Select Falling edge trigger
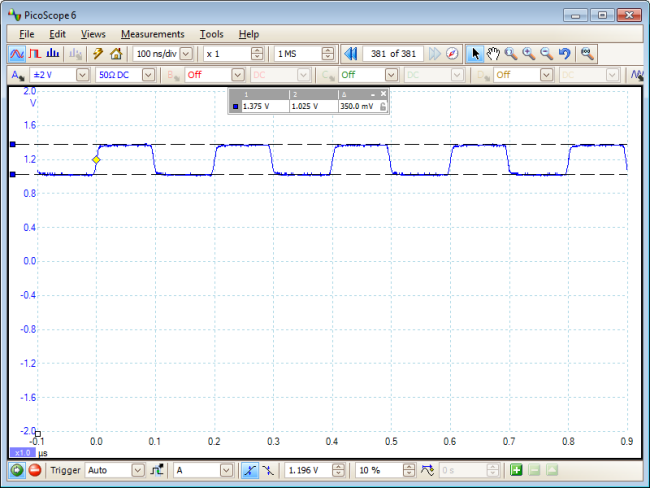The image size is (650, 488). tap(268, 470)
